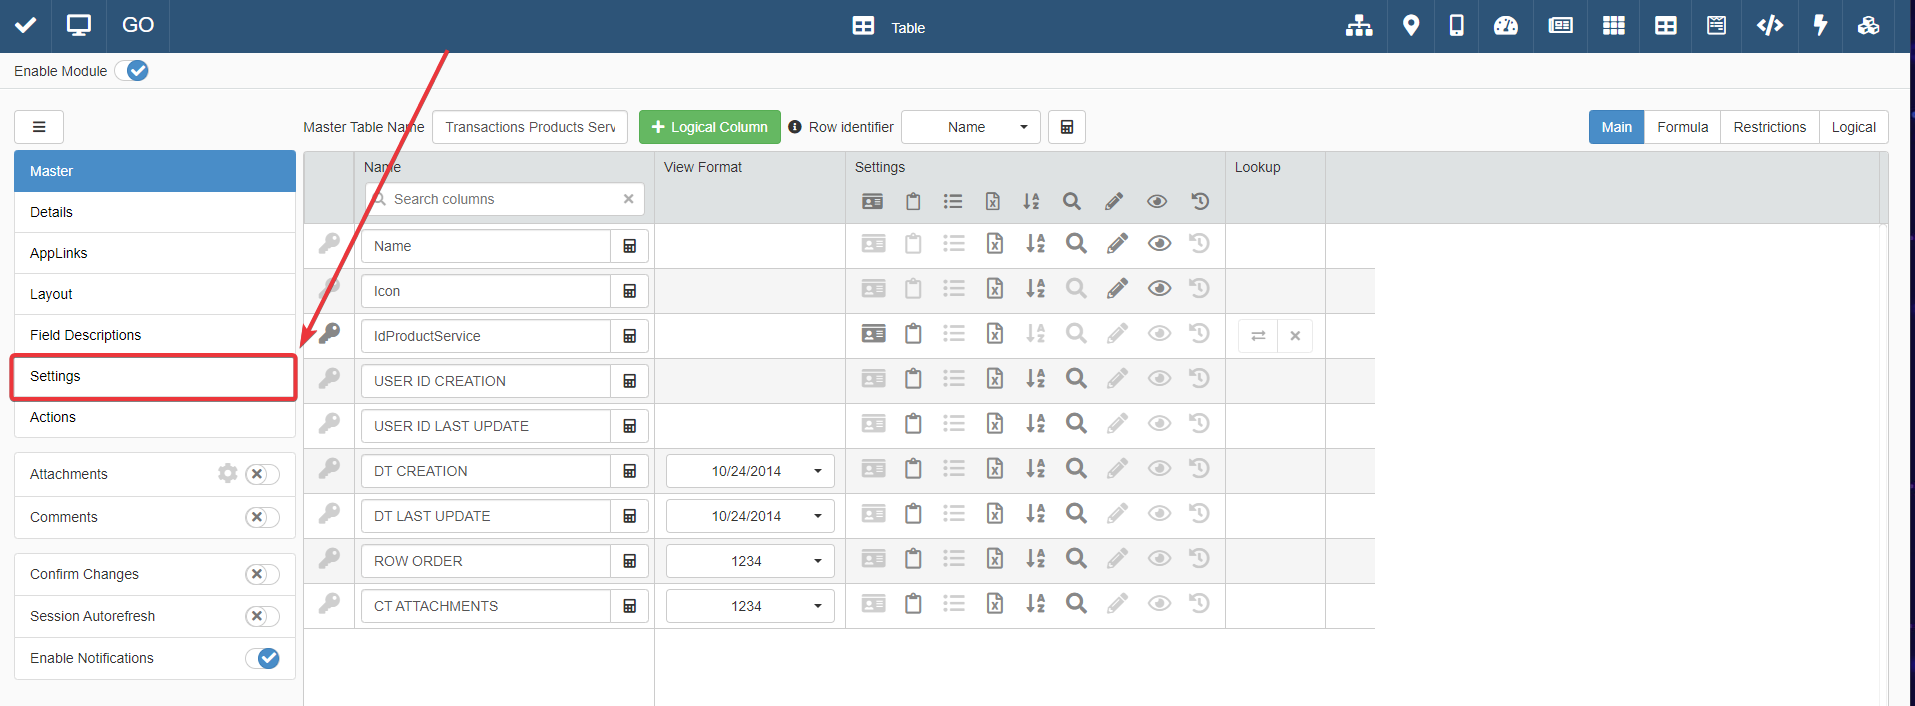Enable the Comments toggle
The image size is (1915, 706).
pyautogui.click(x=262, y=517)
